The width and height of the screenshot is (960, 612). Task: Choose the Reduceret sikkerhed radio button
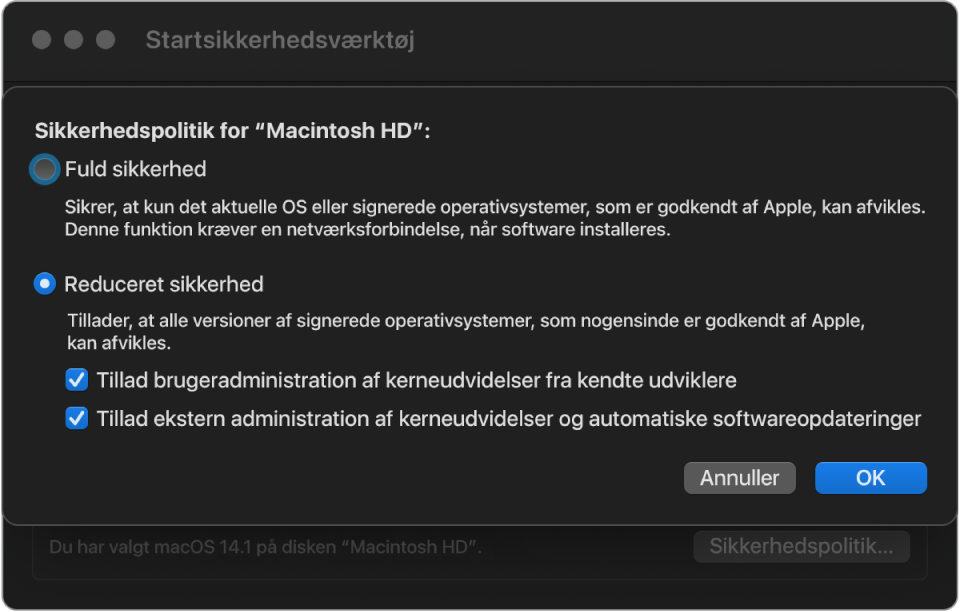(x=45, y=284)
